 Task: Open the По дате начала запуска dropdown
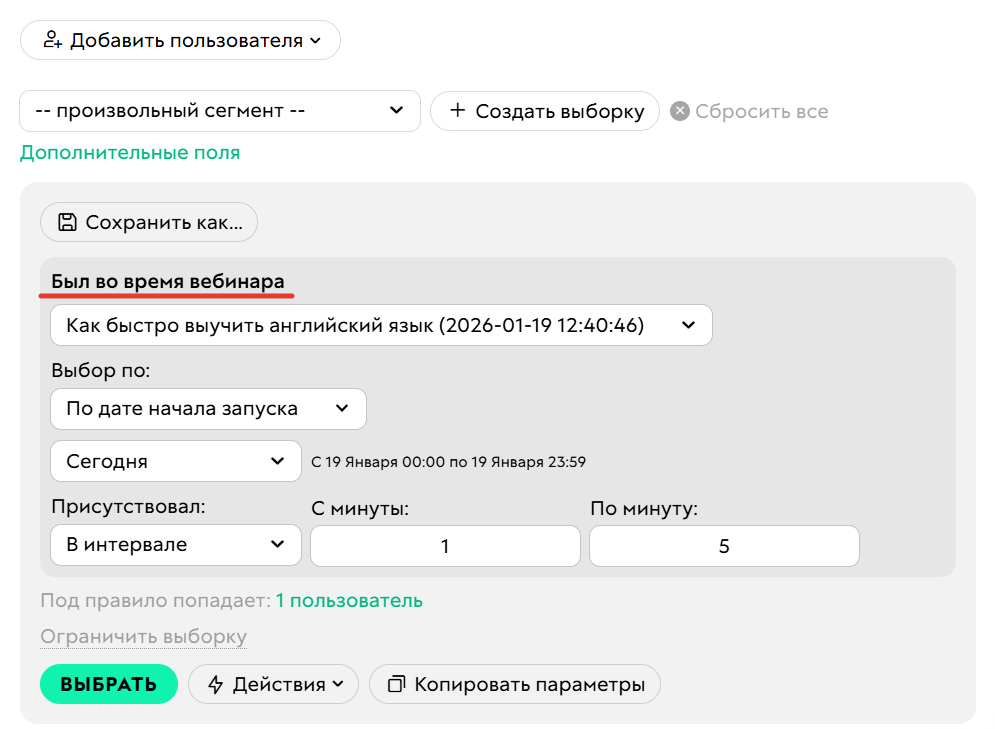pos(208,408)
